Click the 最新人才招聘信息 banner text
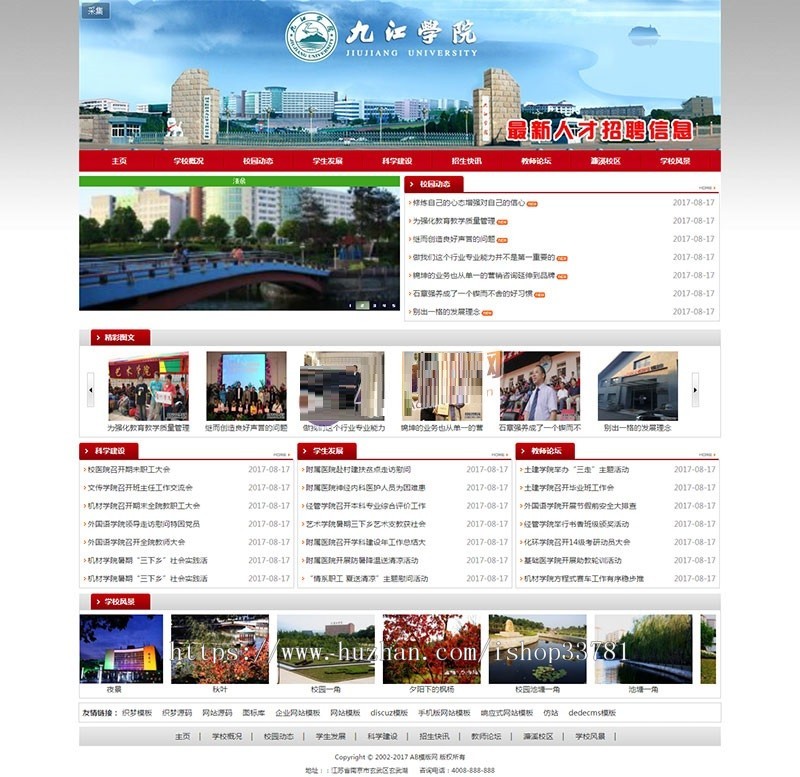Viewport: 800px width, 777px height. pyautogui.click(x=599, y=131)
